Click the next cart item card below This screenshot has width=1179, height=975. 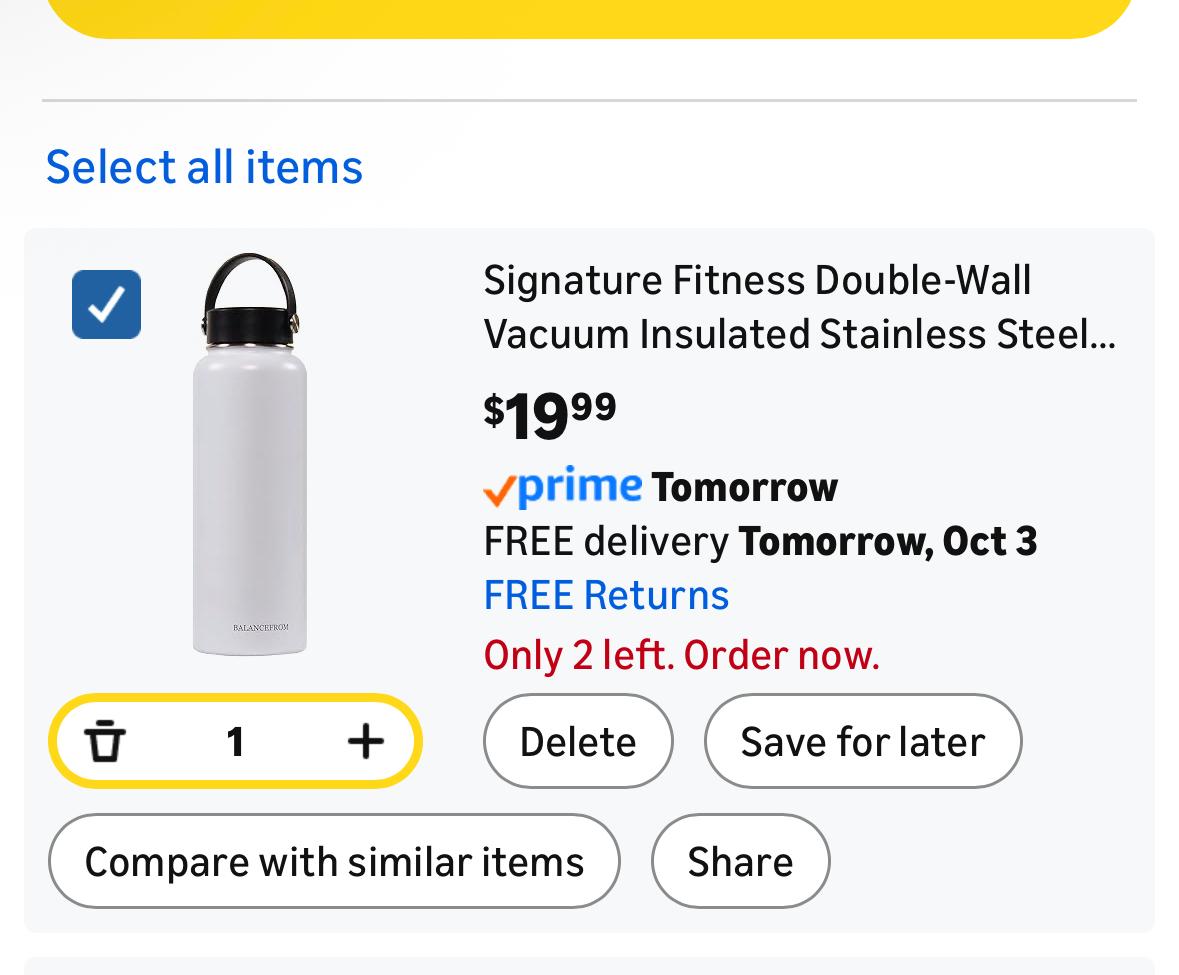589,966
